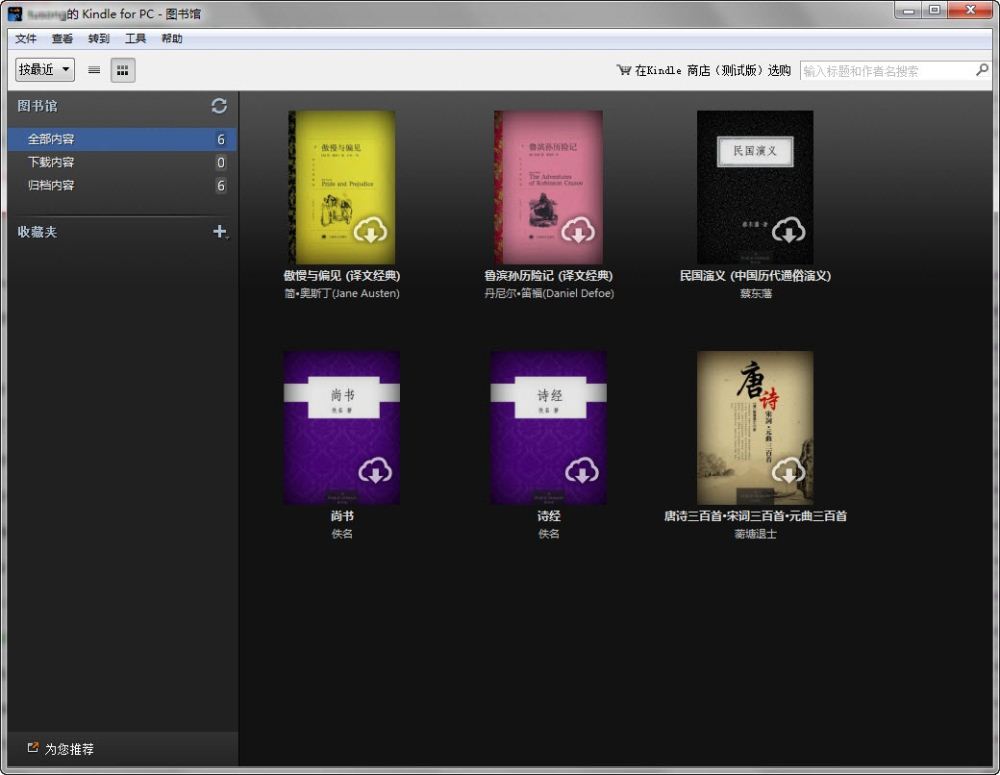Click download cloud icon on 傲慢与偏见

click(x=371, y=231)
